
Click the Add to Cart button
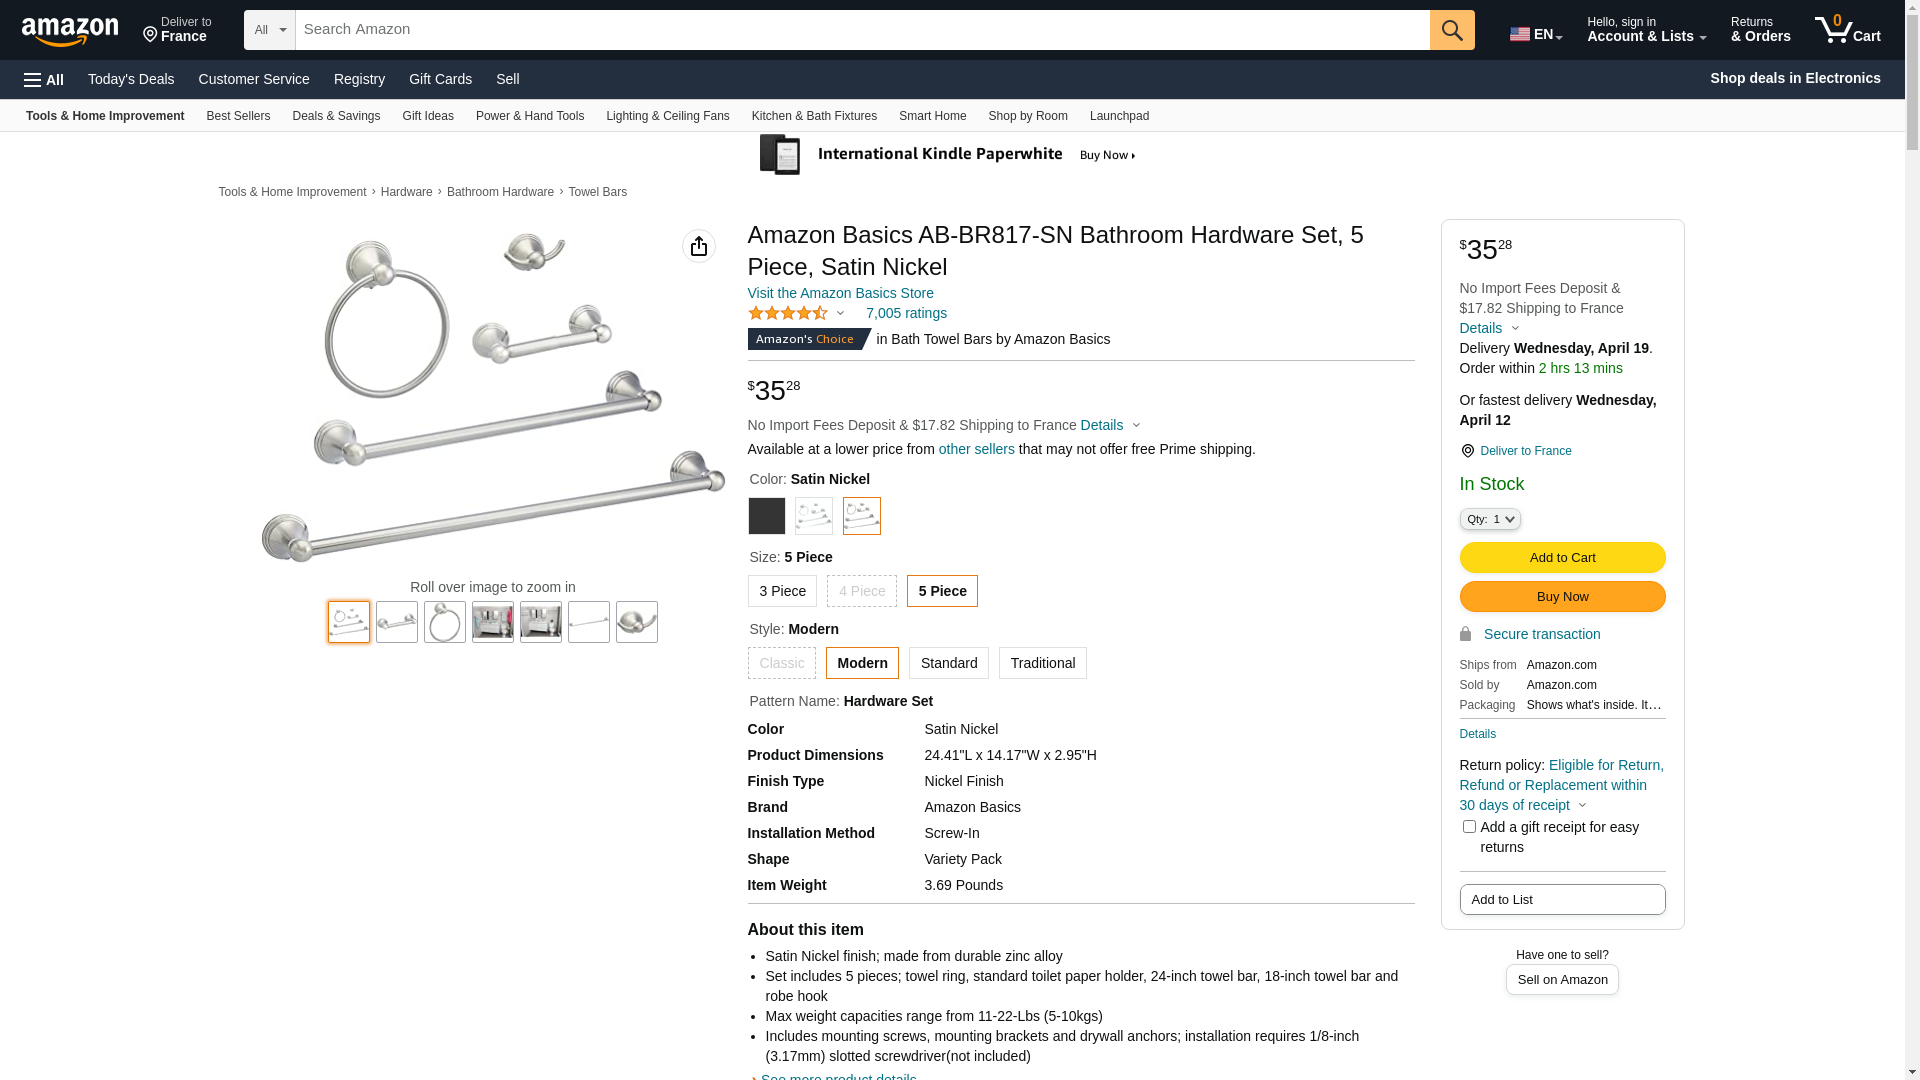1562,558
